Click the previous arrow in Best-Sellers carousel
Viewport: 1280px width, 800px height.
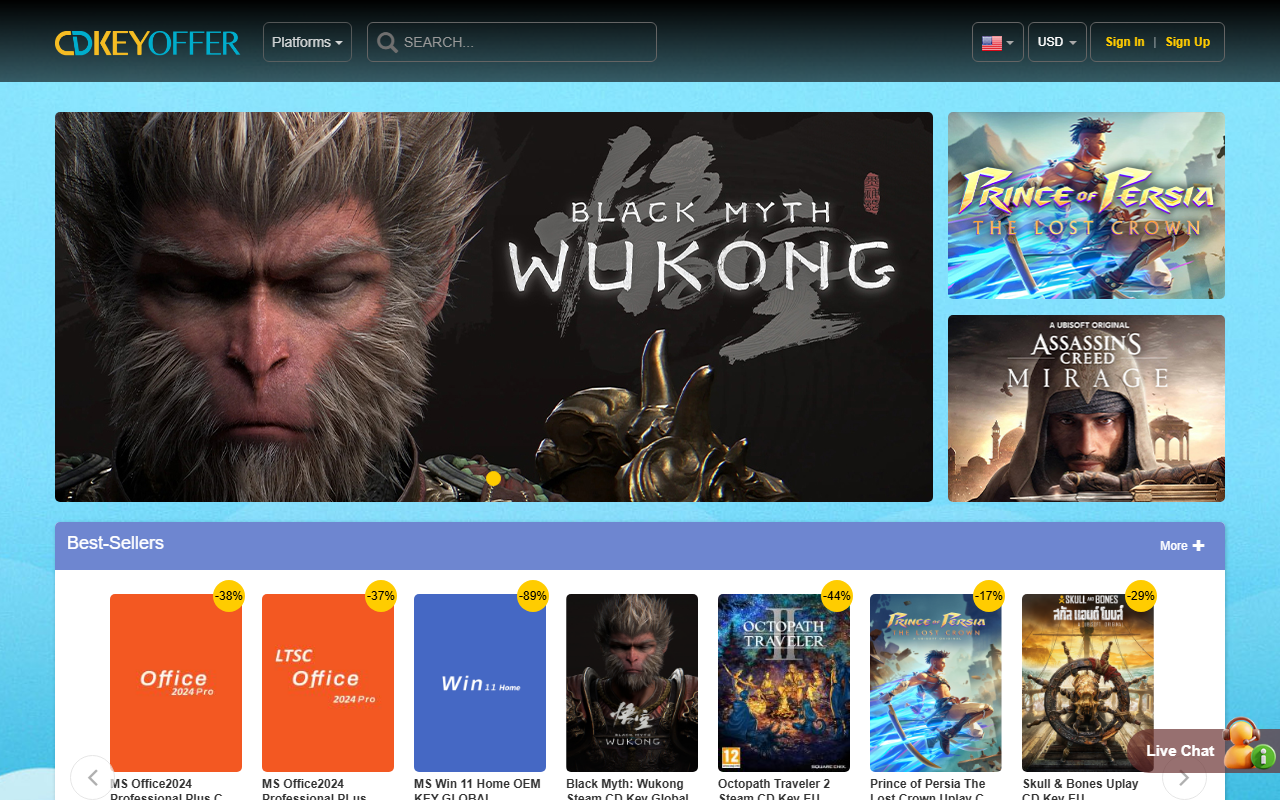point(92,777)
